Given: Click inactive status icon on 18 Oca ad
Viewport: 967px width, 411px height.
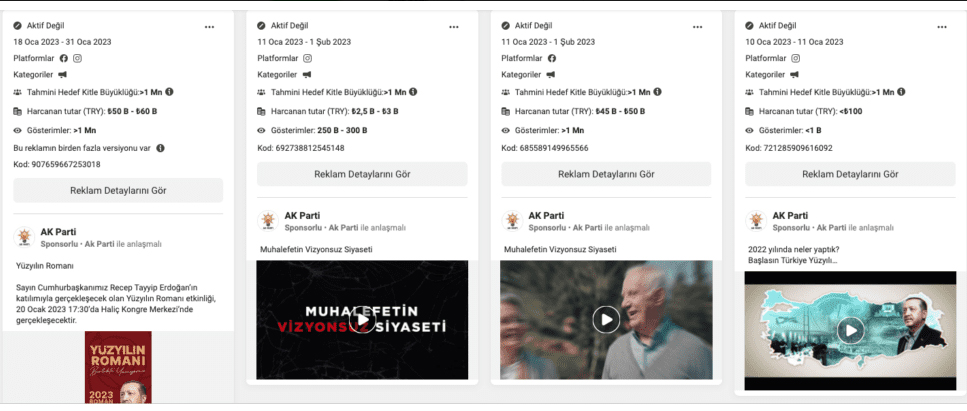Looking at the screenshot, I should click(17, 26).
